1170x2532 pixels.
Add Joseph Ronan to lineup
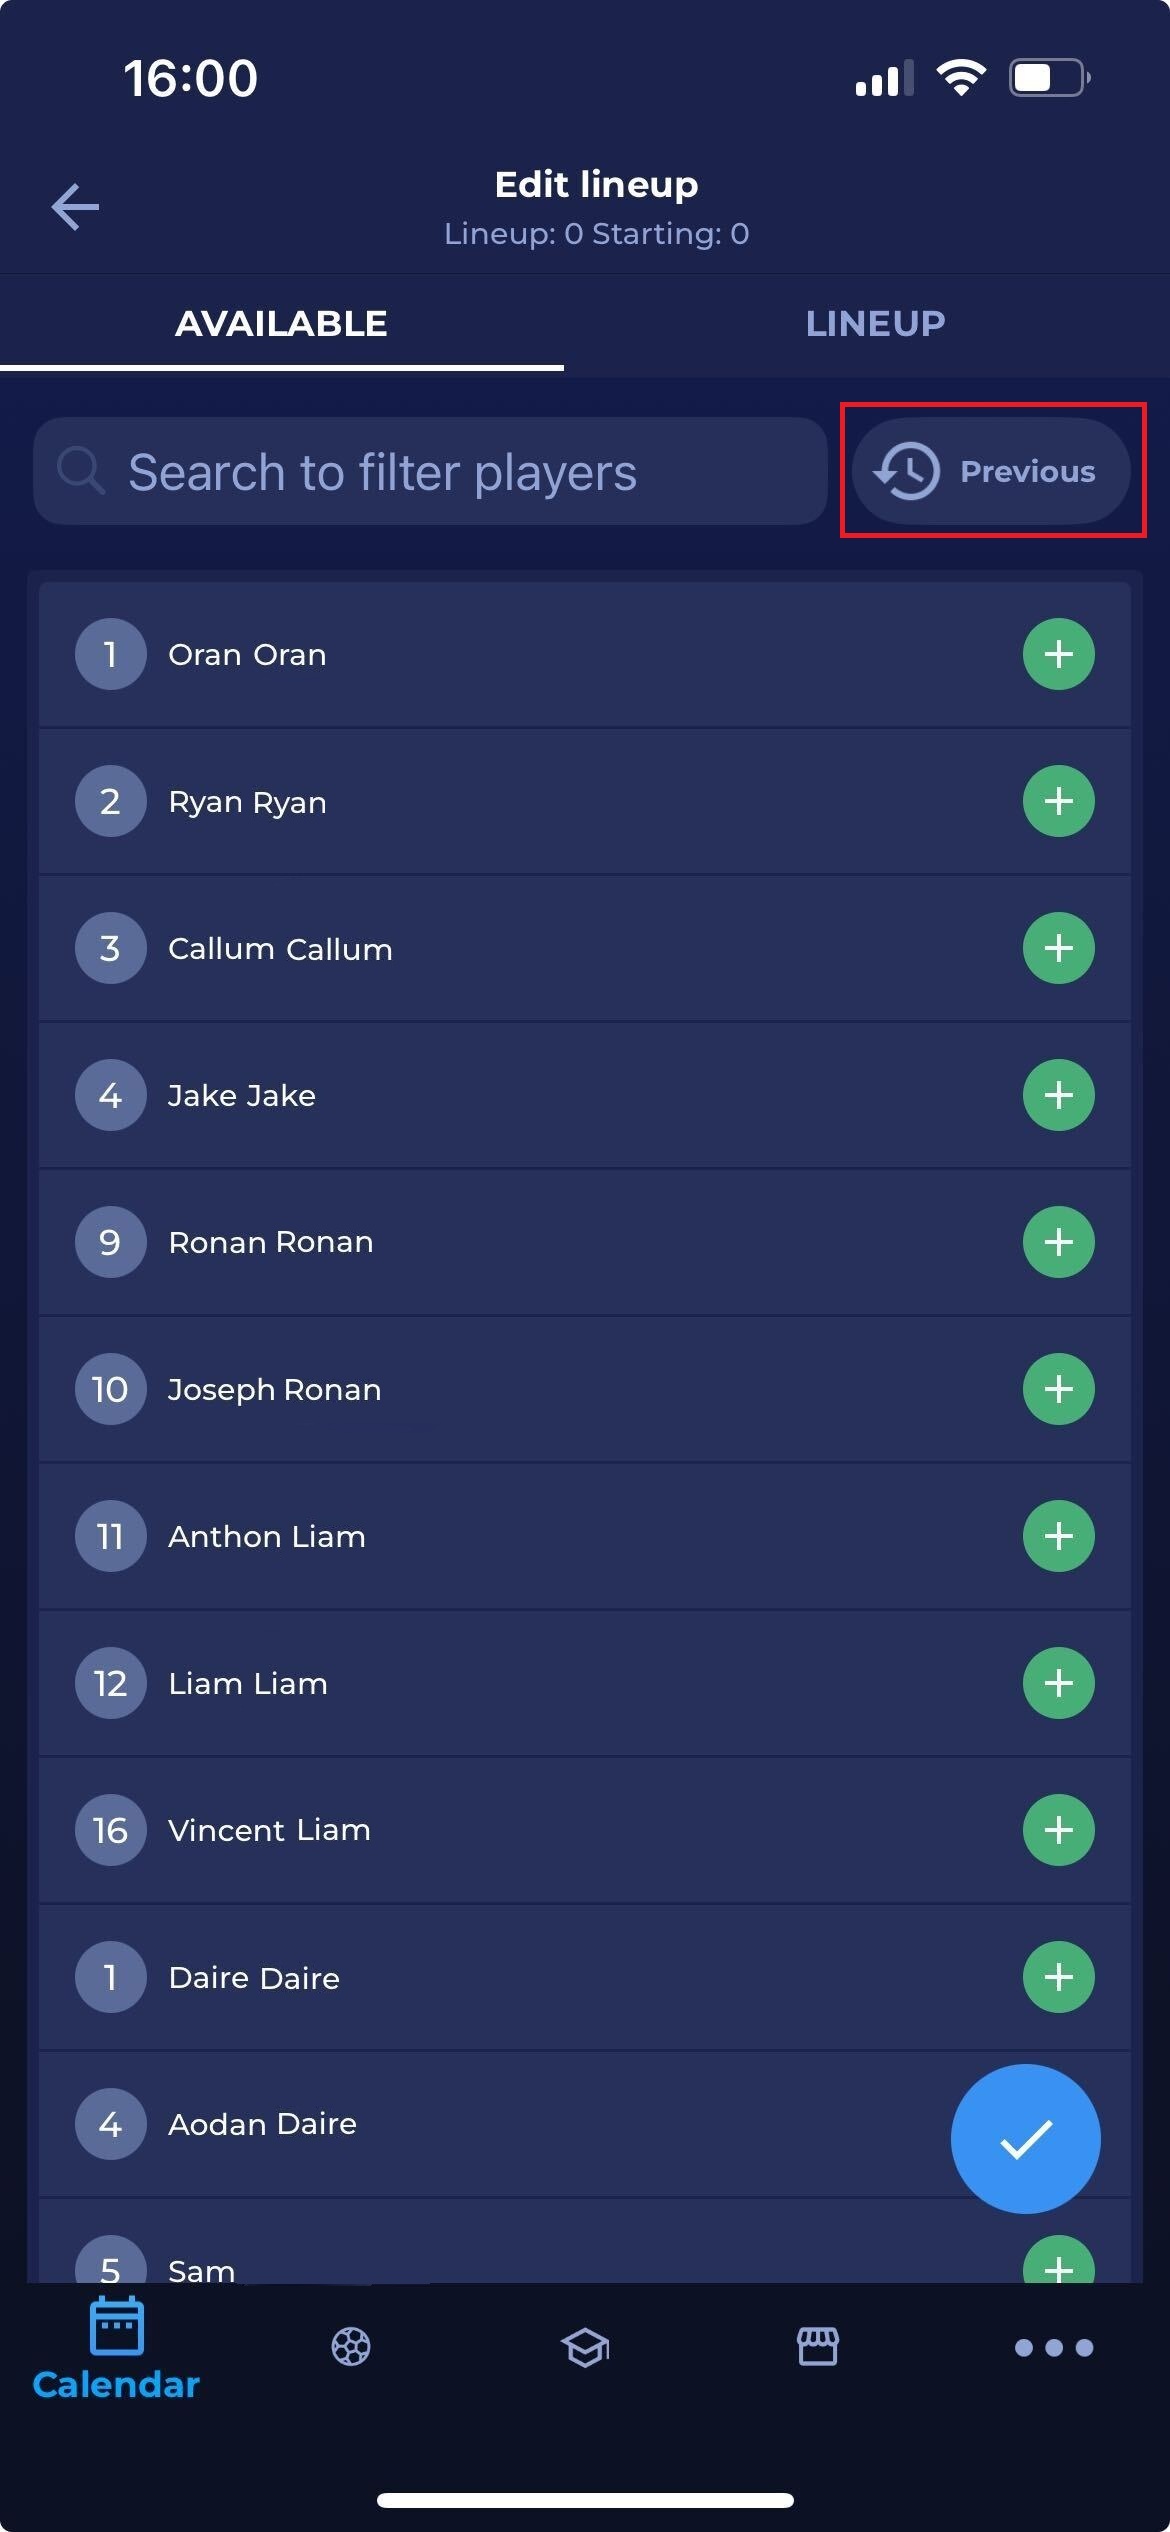[x=1058, y=1389]
